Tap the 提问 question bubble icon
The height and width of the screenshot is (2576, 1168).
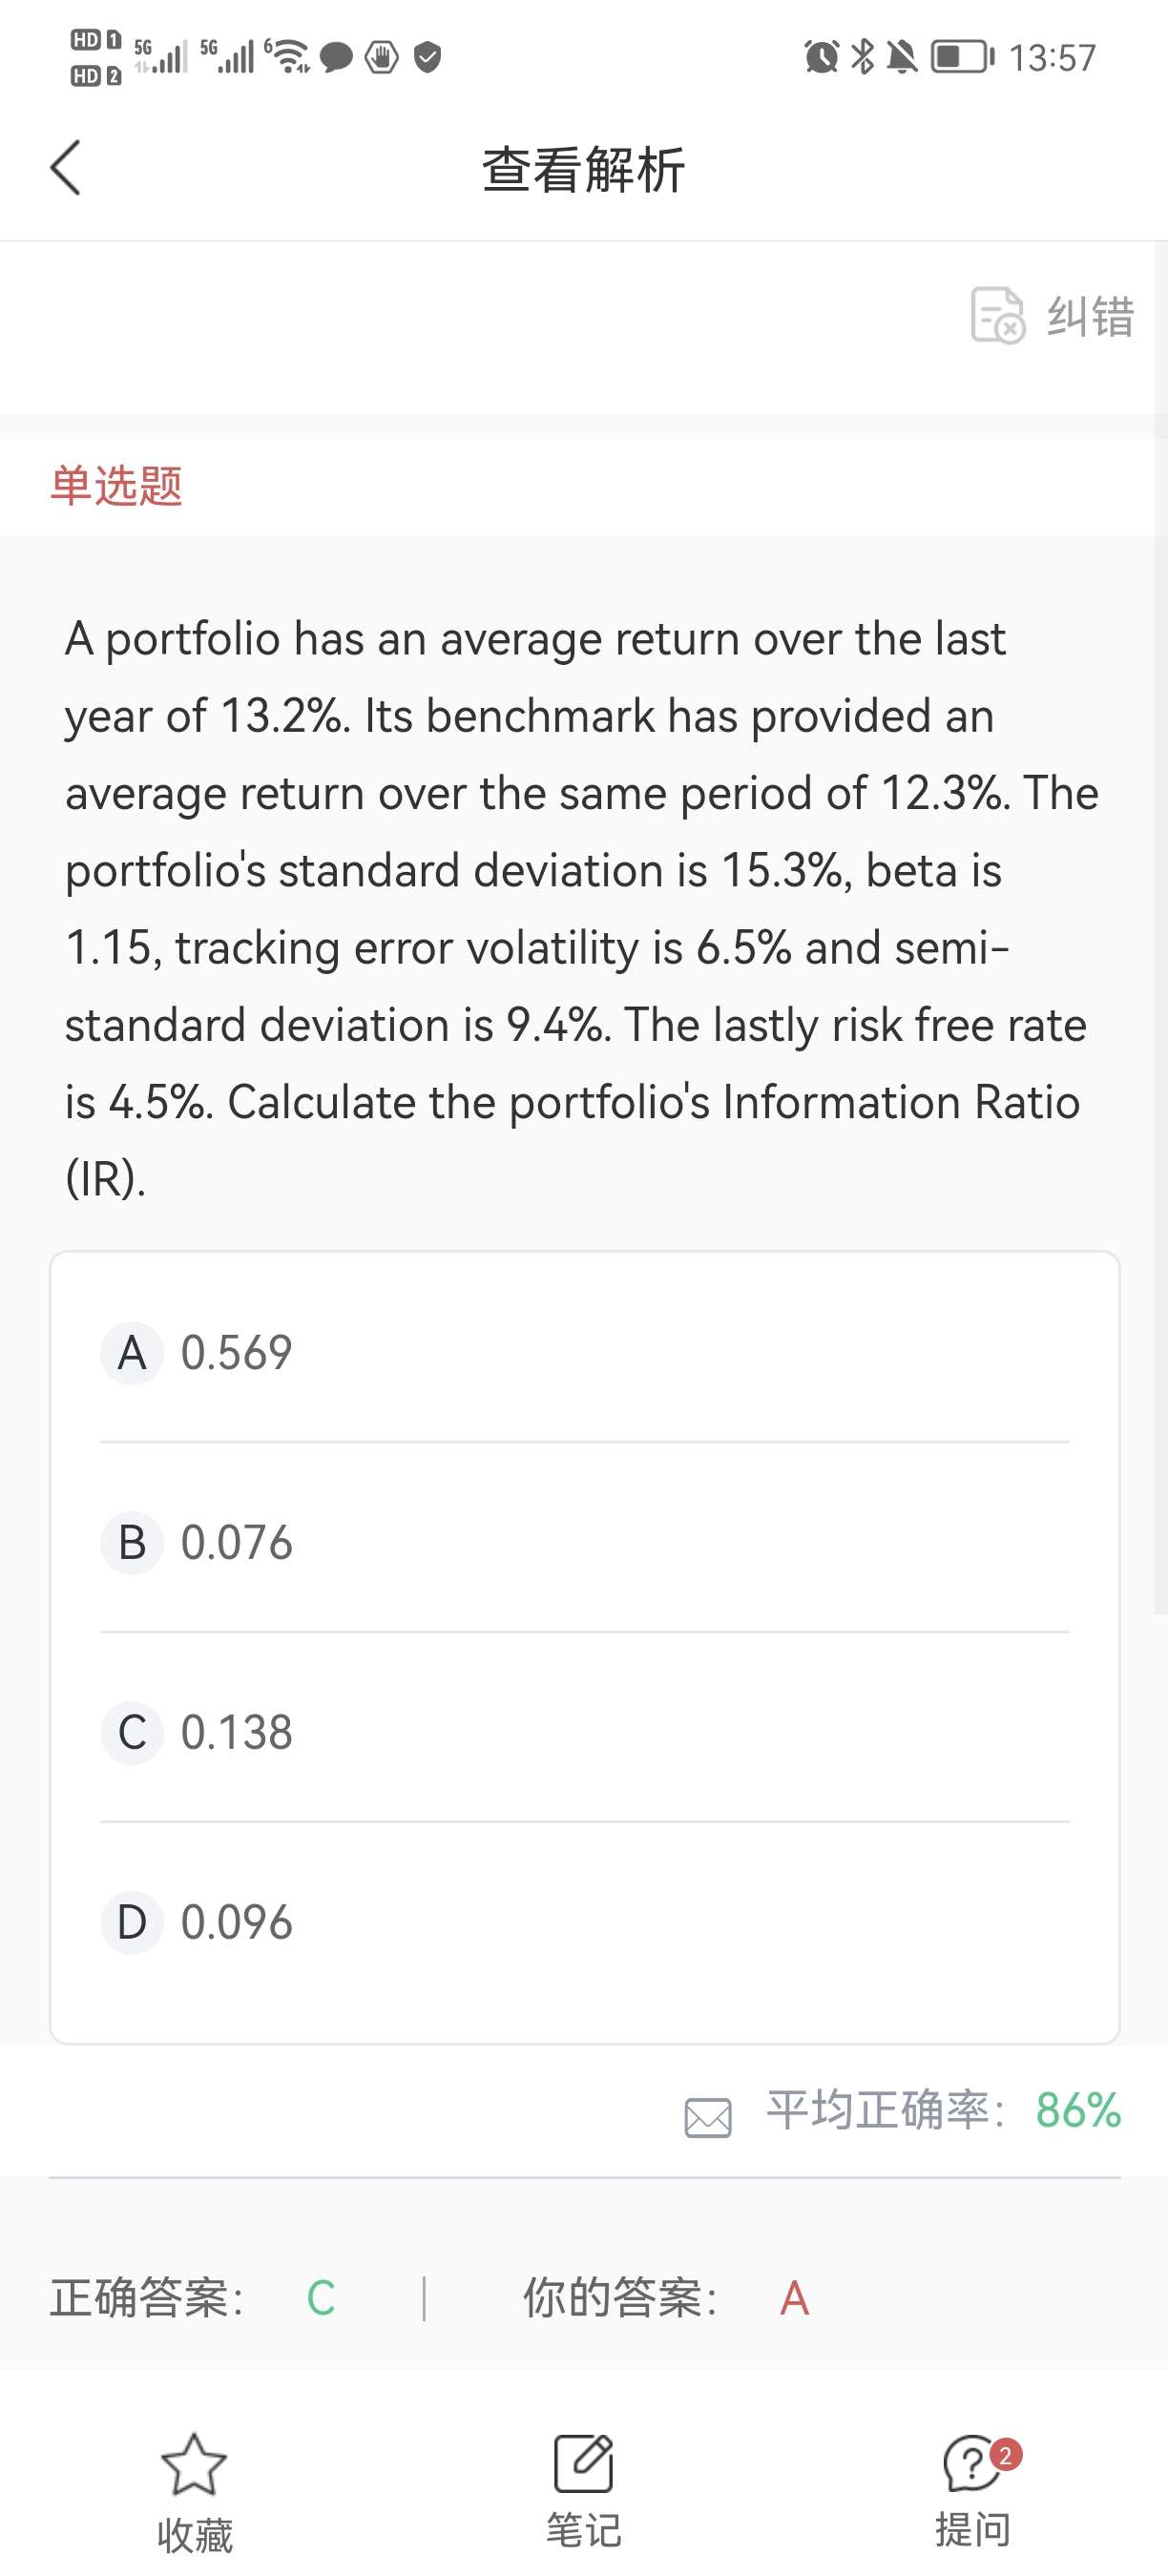971,2464
